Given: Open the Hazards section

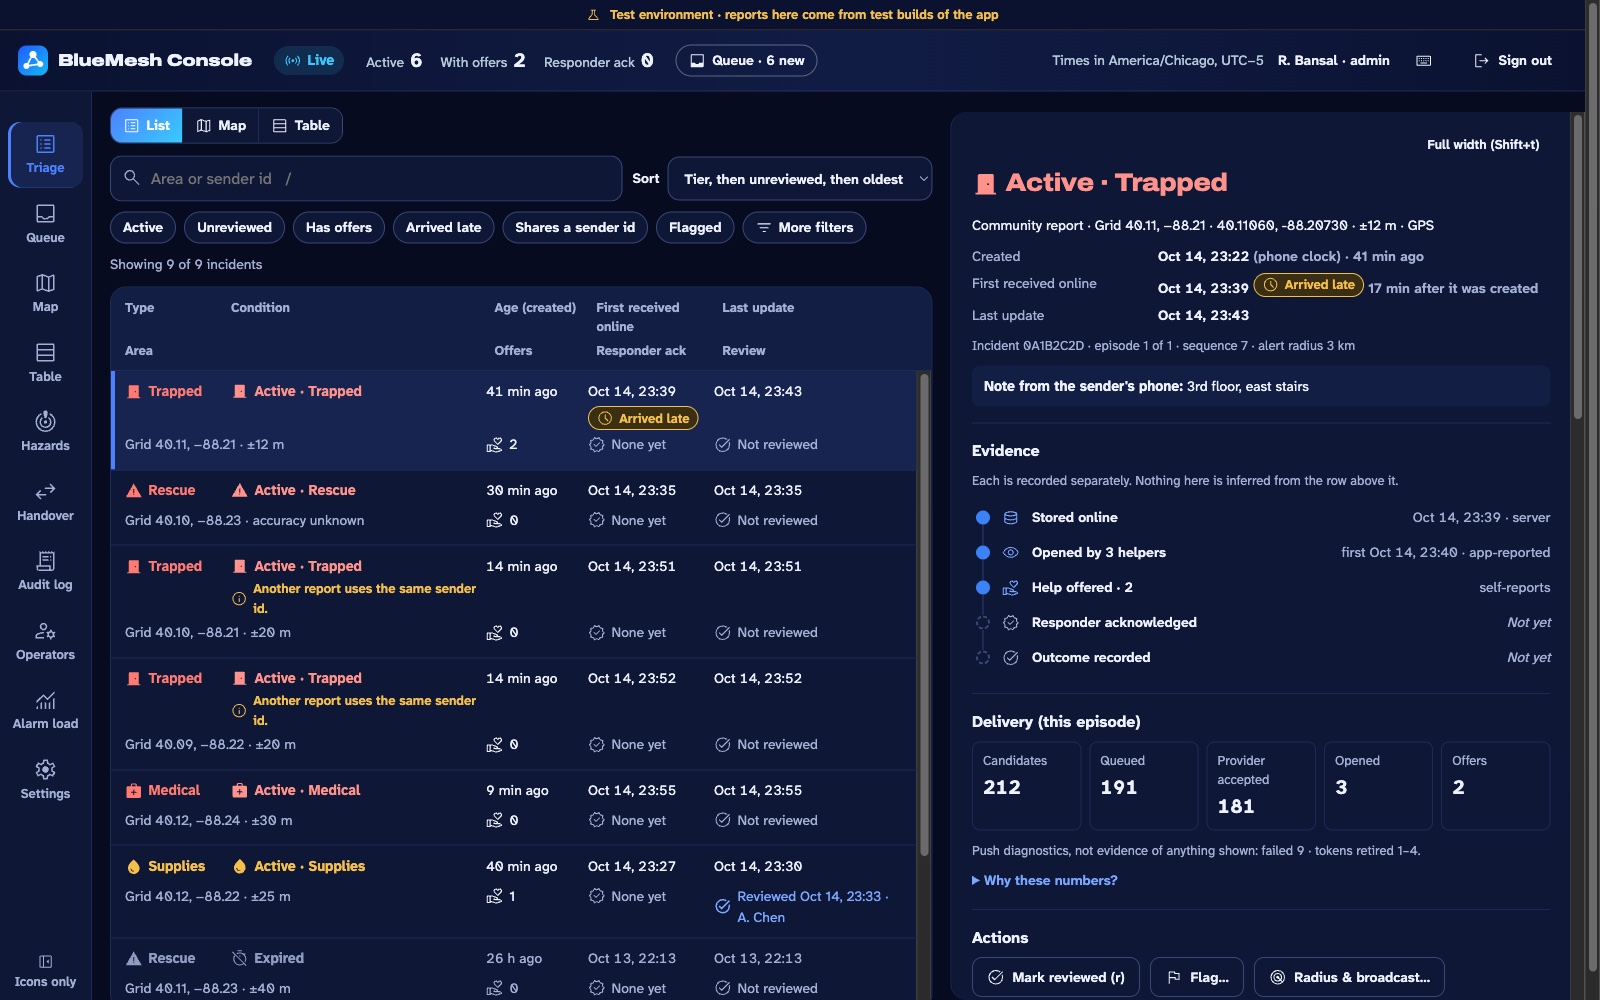Looking at the screenshot, I should [x=45, y=433].
